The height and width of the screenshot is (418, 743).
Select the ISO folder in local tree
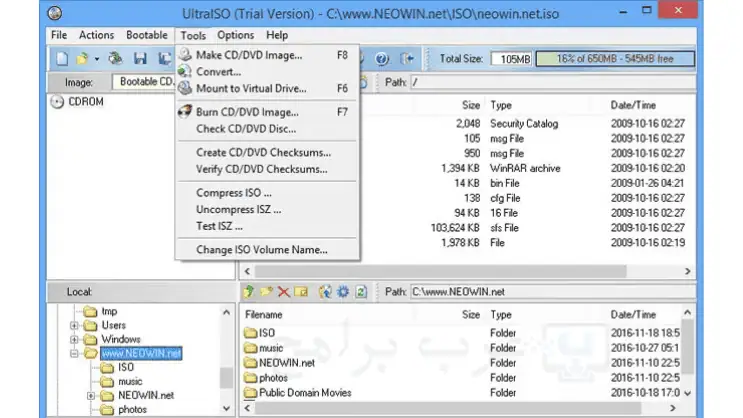(126, 367)
